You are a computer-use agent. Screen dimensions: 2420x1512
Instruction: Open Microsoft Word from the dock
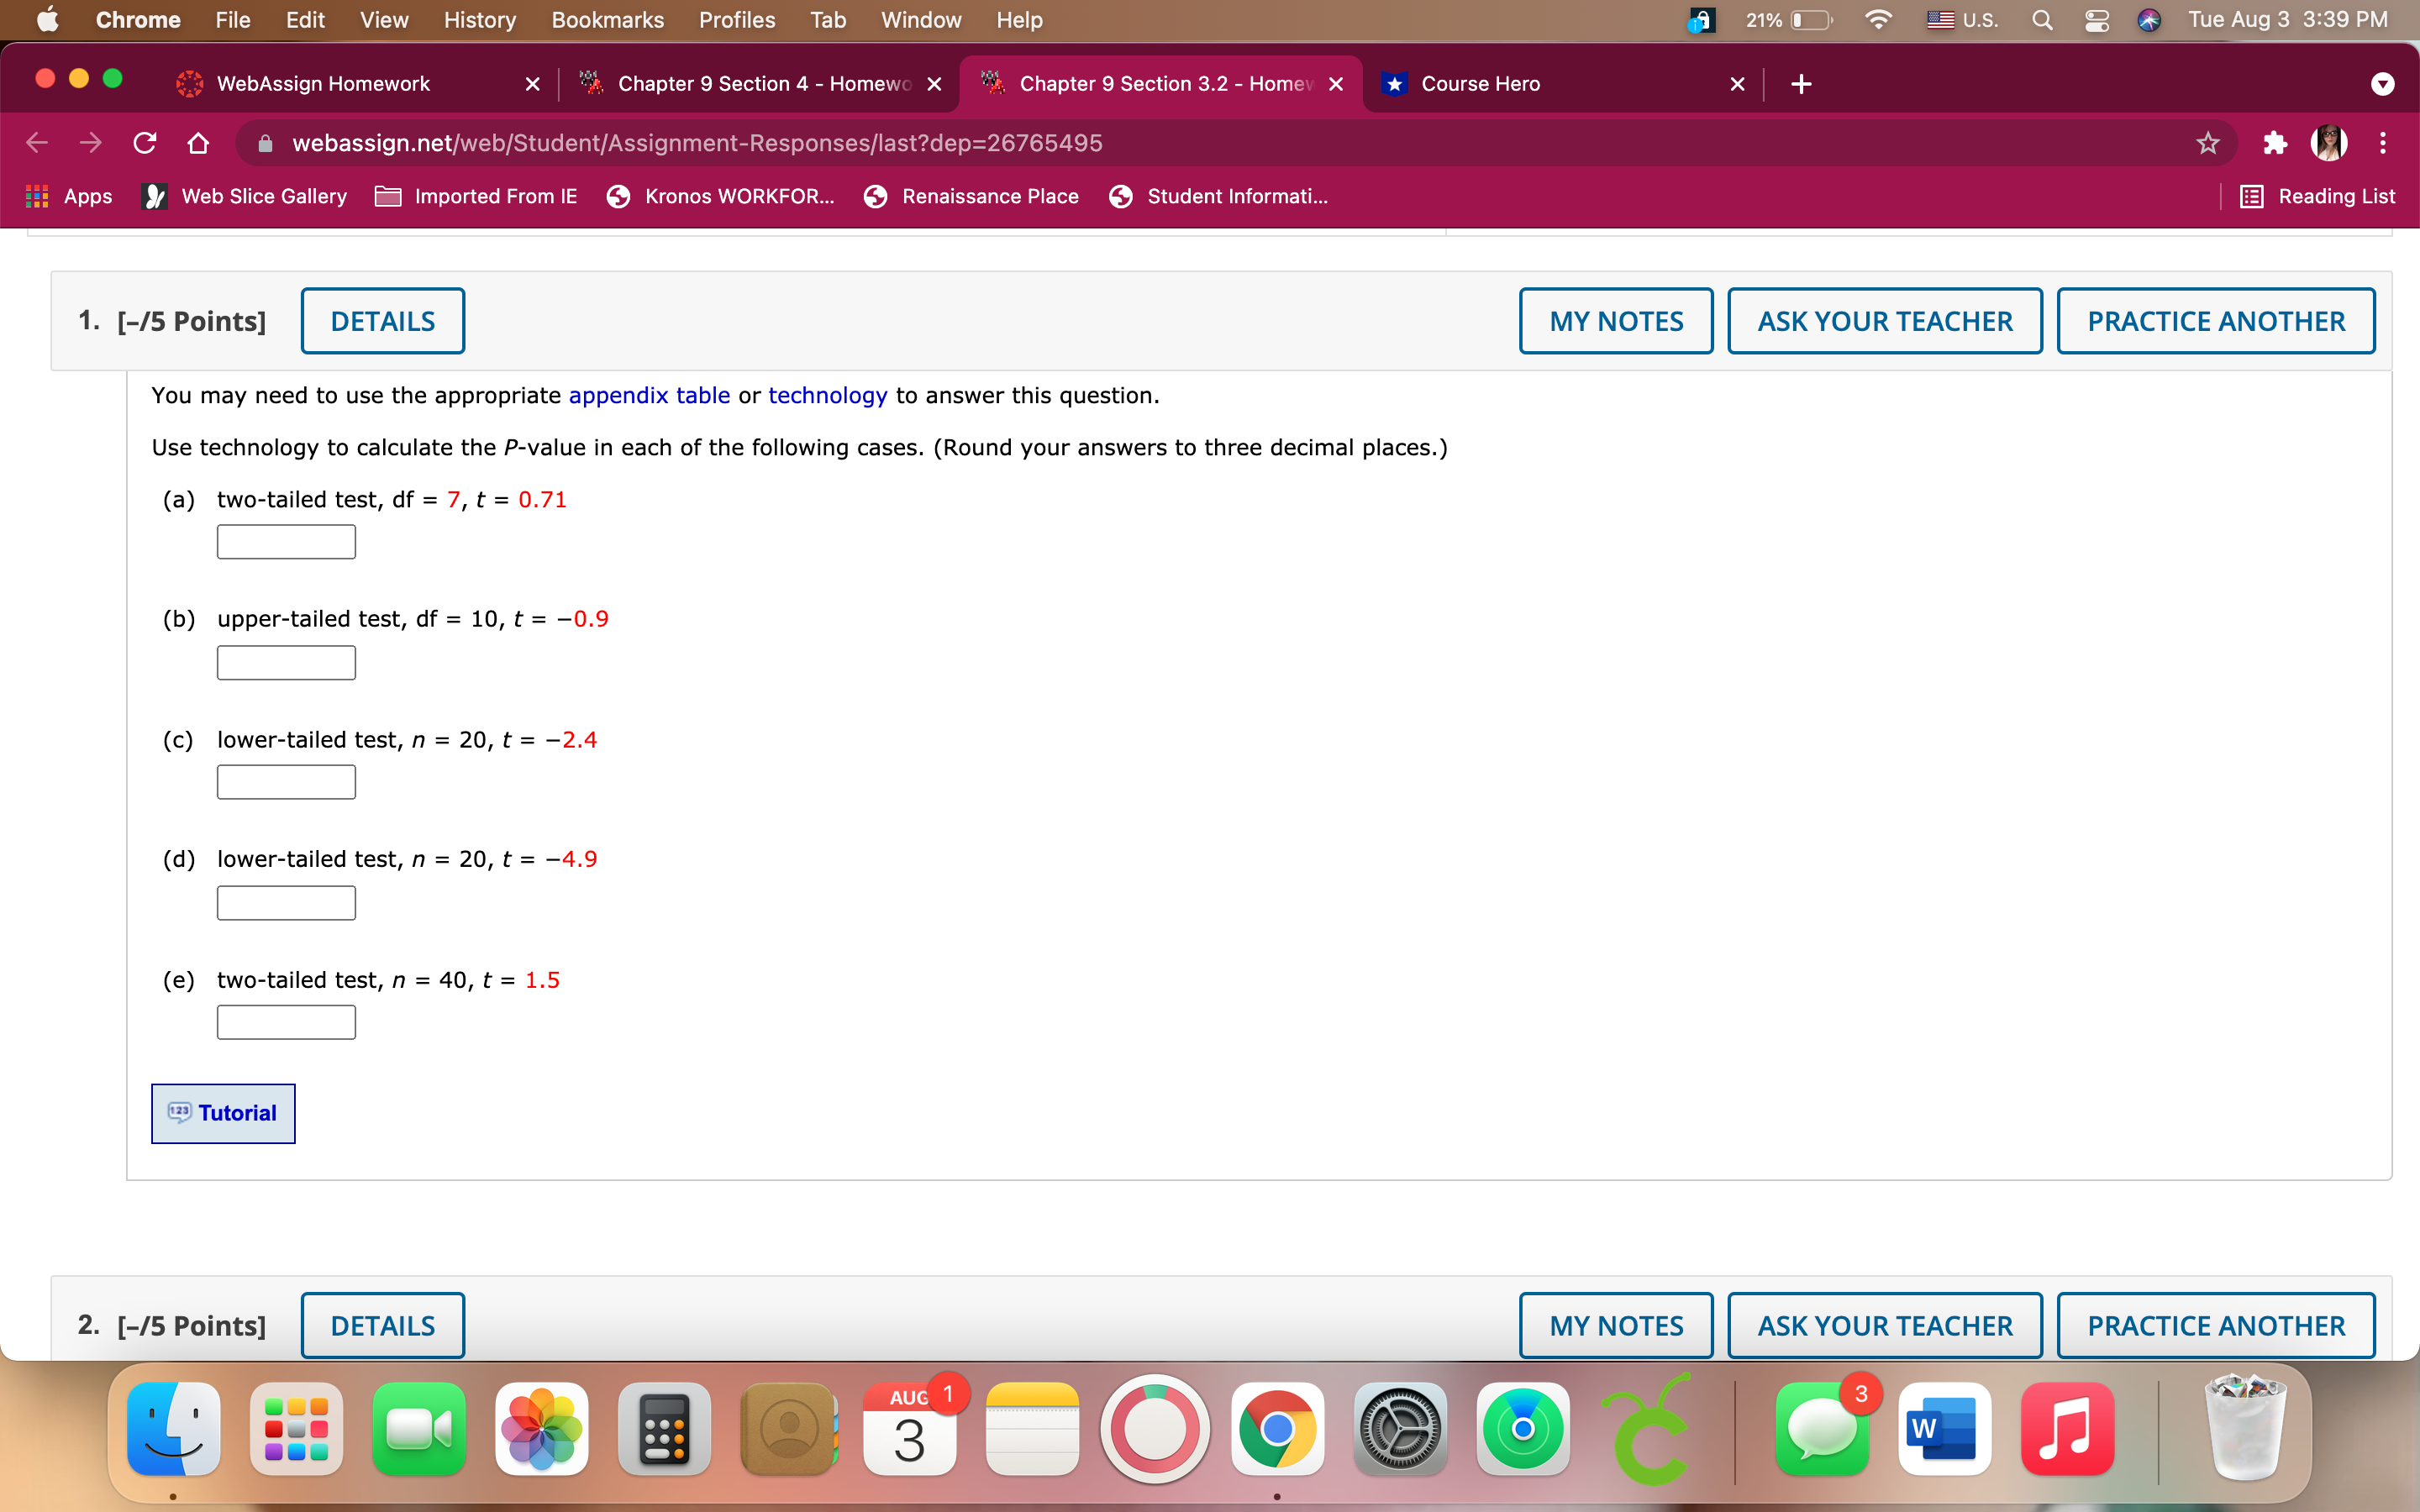tap(1944, 1430)
